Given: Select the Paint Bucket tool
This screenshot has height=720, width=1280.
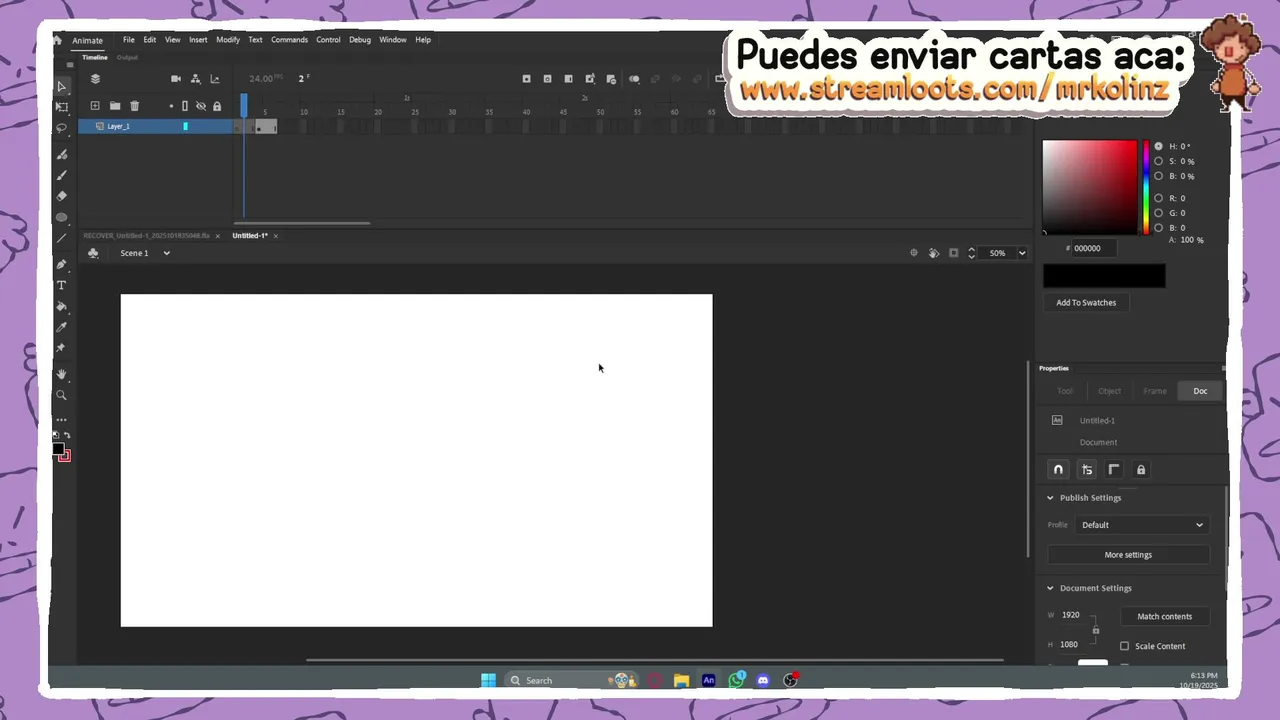Looking at the screenshot, I should coord(61,306).
